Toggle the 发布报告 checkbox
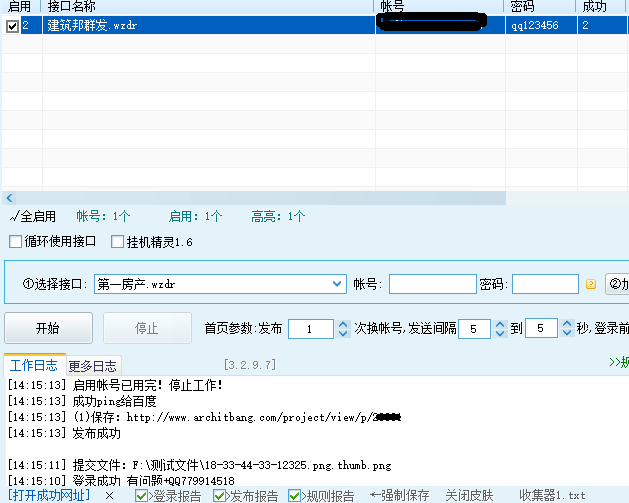The height and width of the screenshot is (503, 629). click(x=219, y=495)
